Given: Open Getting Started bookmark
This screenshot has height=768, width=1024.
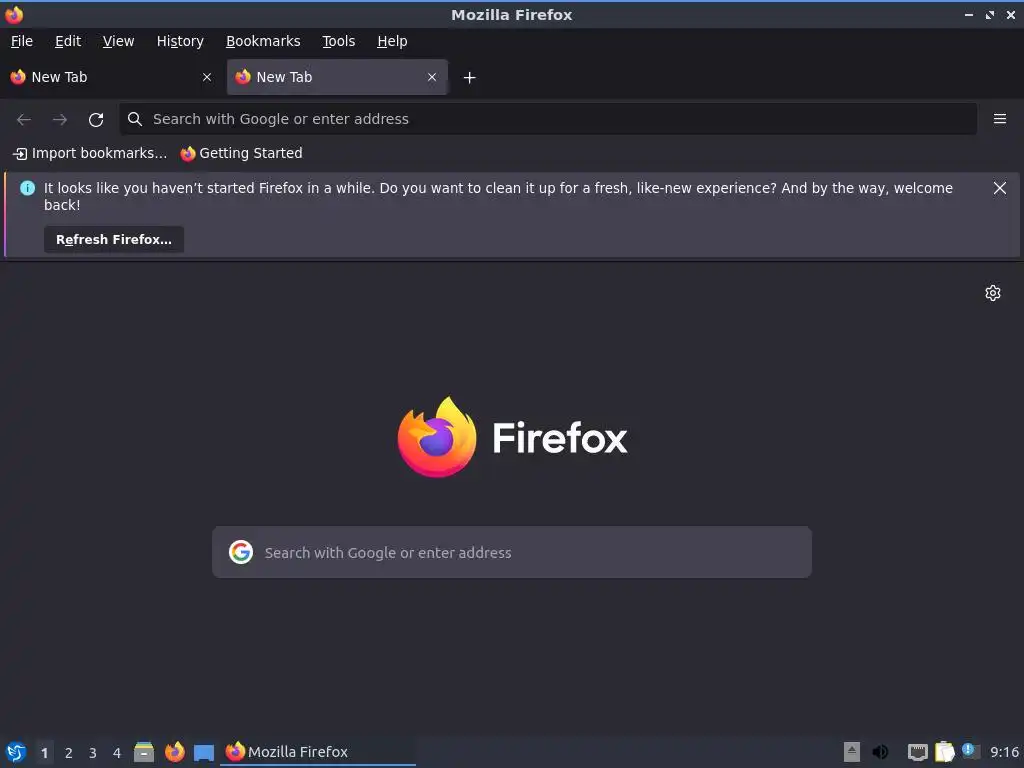Looking at the screenshot, I should [x=242, y=153].
